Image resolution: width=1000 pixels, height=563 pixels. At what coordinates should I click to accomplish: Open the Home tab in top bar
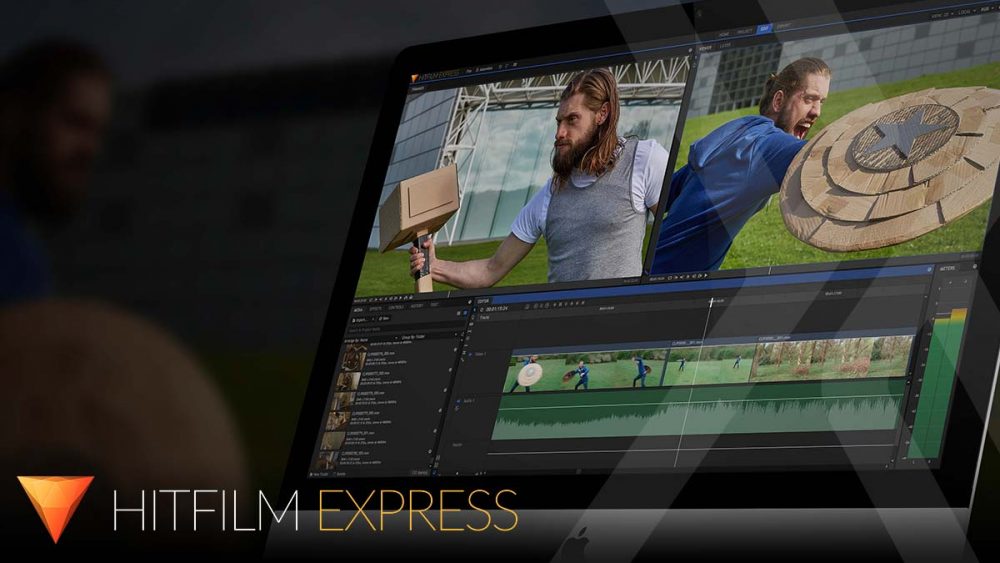(x=724, y=33)
